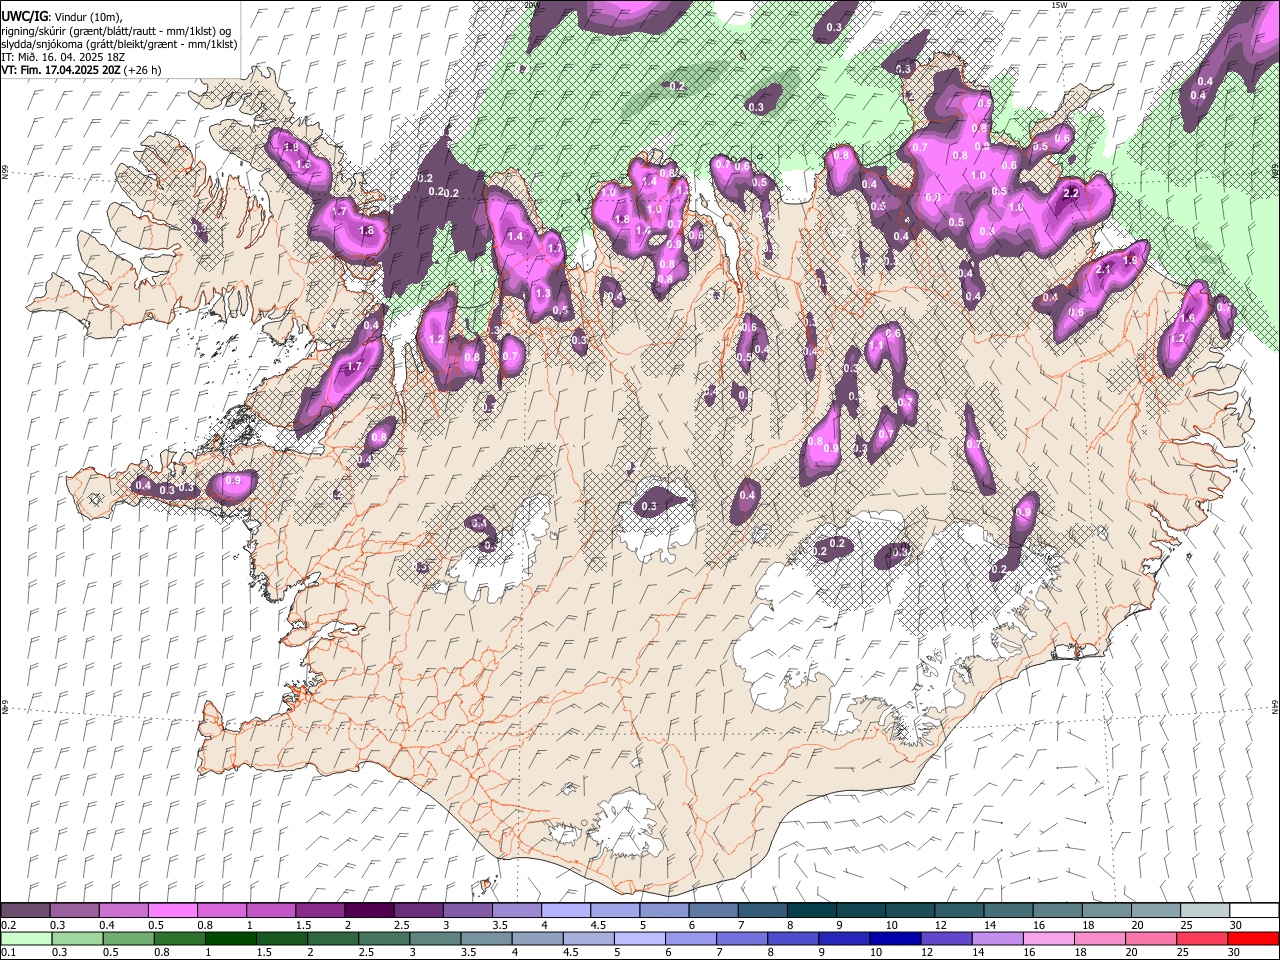Click the 15W longitude label
Viewport: 1280px width, 960px height.
[x=1059, y=5]
